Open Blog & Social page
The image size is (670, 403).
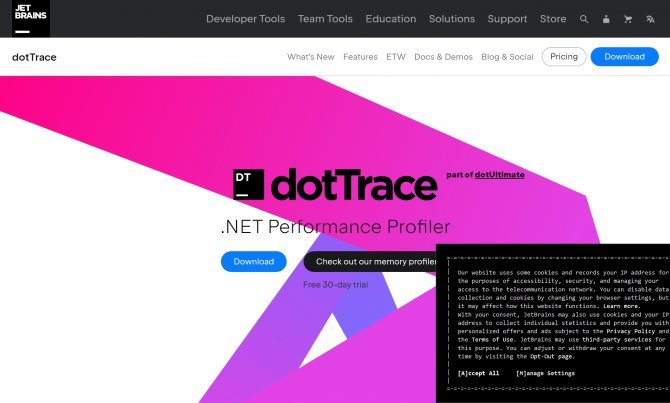[x=507, y=57]
